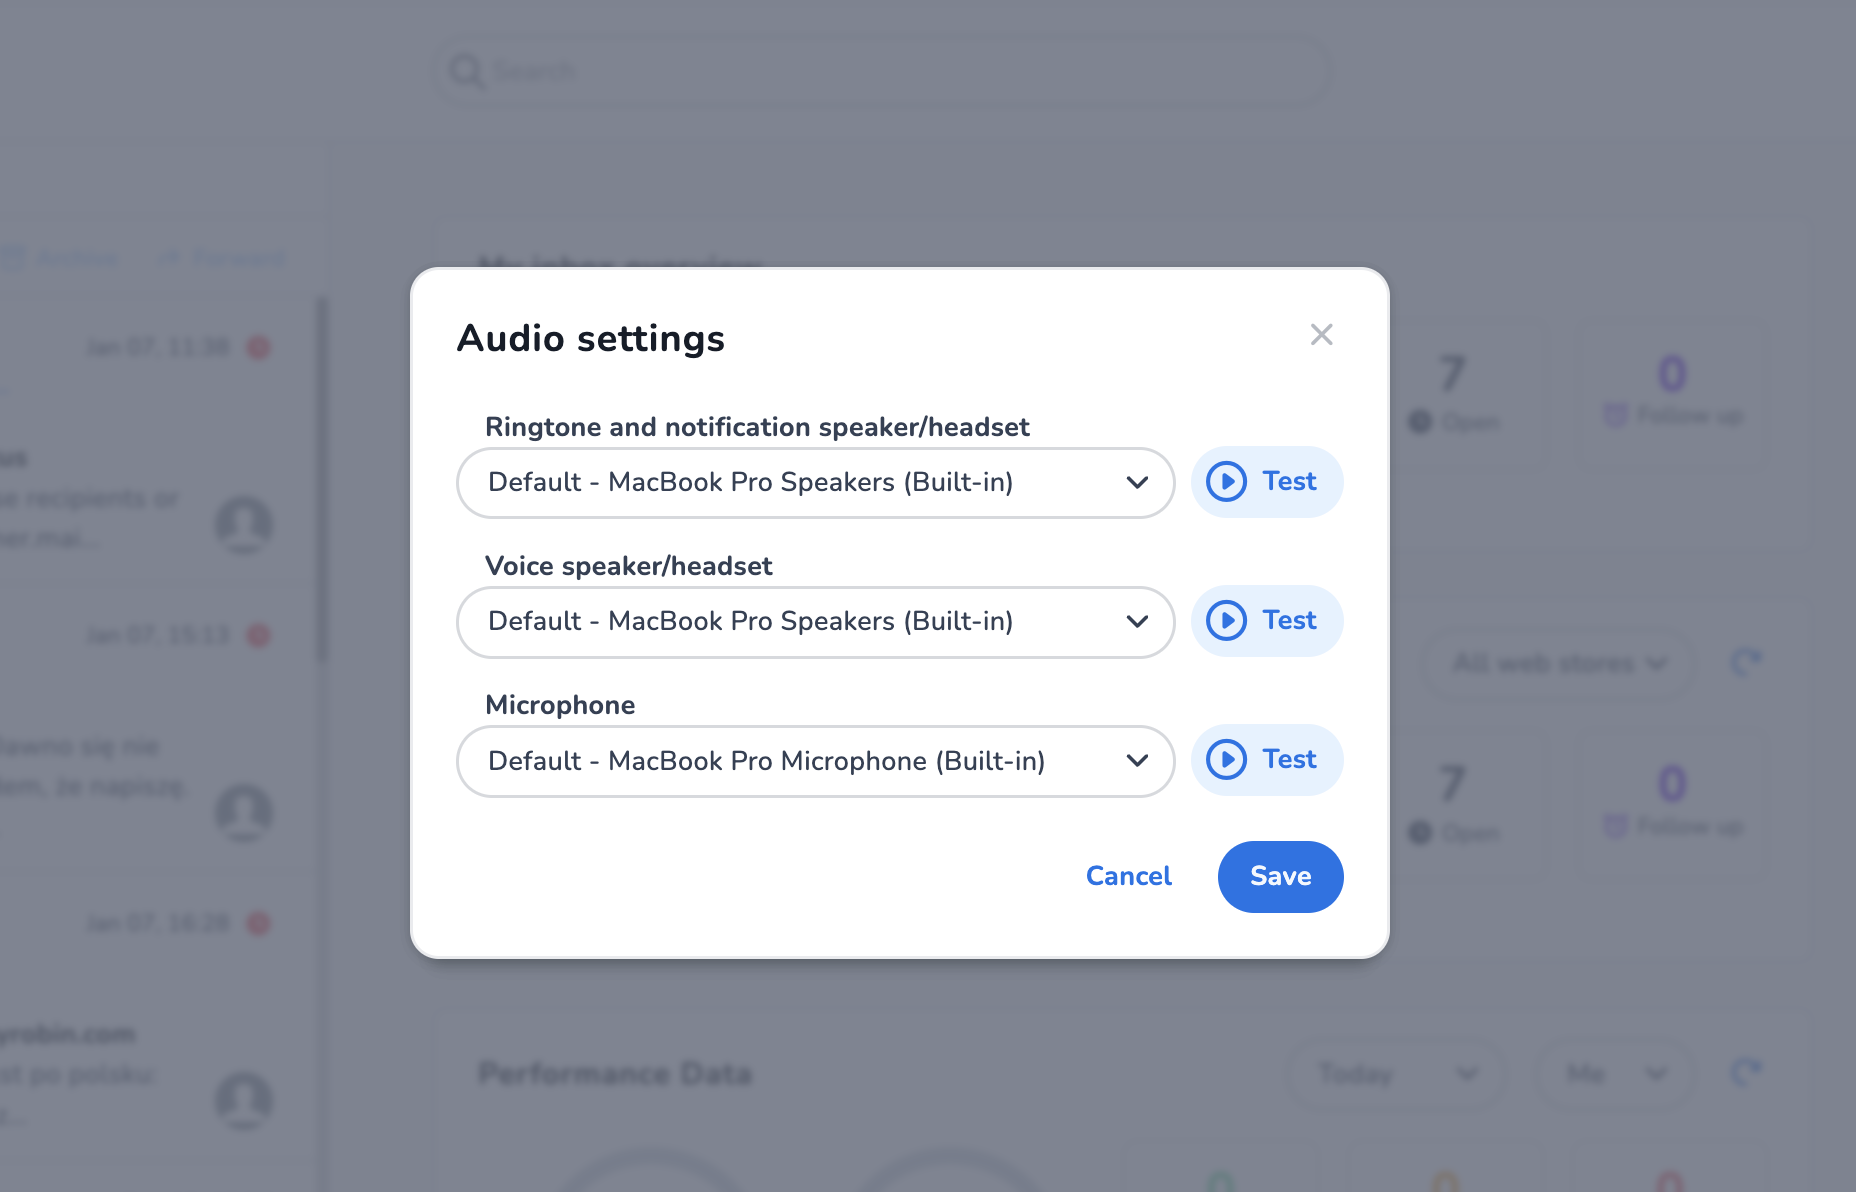1856x1192 pixels.
Task: Click the chevron arrow in Microphone dropdown
Action: click(1137, 761)
